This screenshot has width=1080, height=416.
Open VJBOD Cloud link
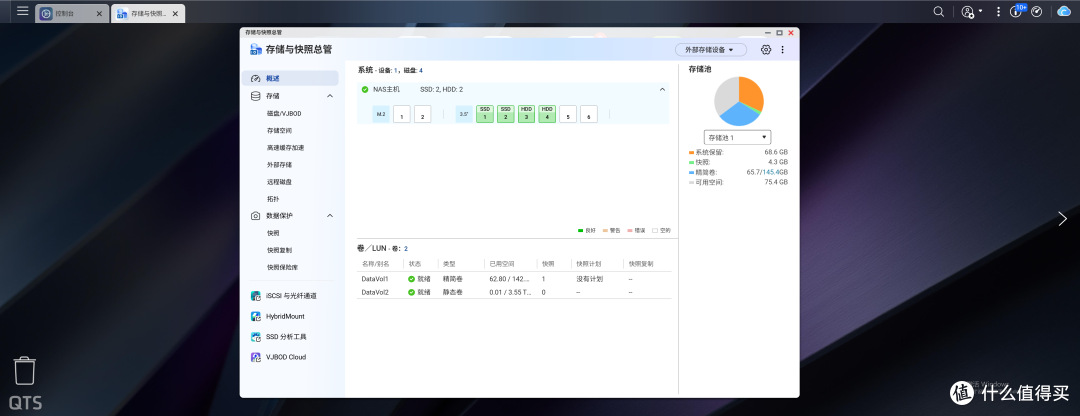coord(286,357)
